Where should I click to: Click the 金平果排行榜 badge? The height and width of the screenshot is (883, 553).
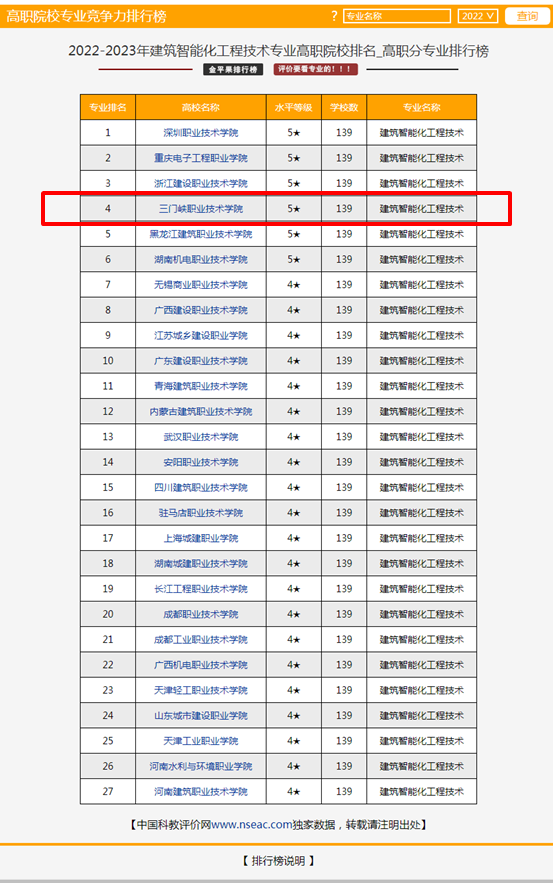(233, 69)
